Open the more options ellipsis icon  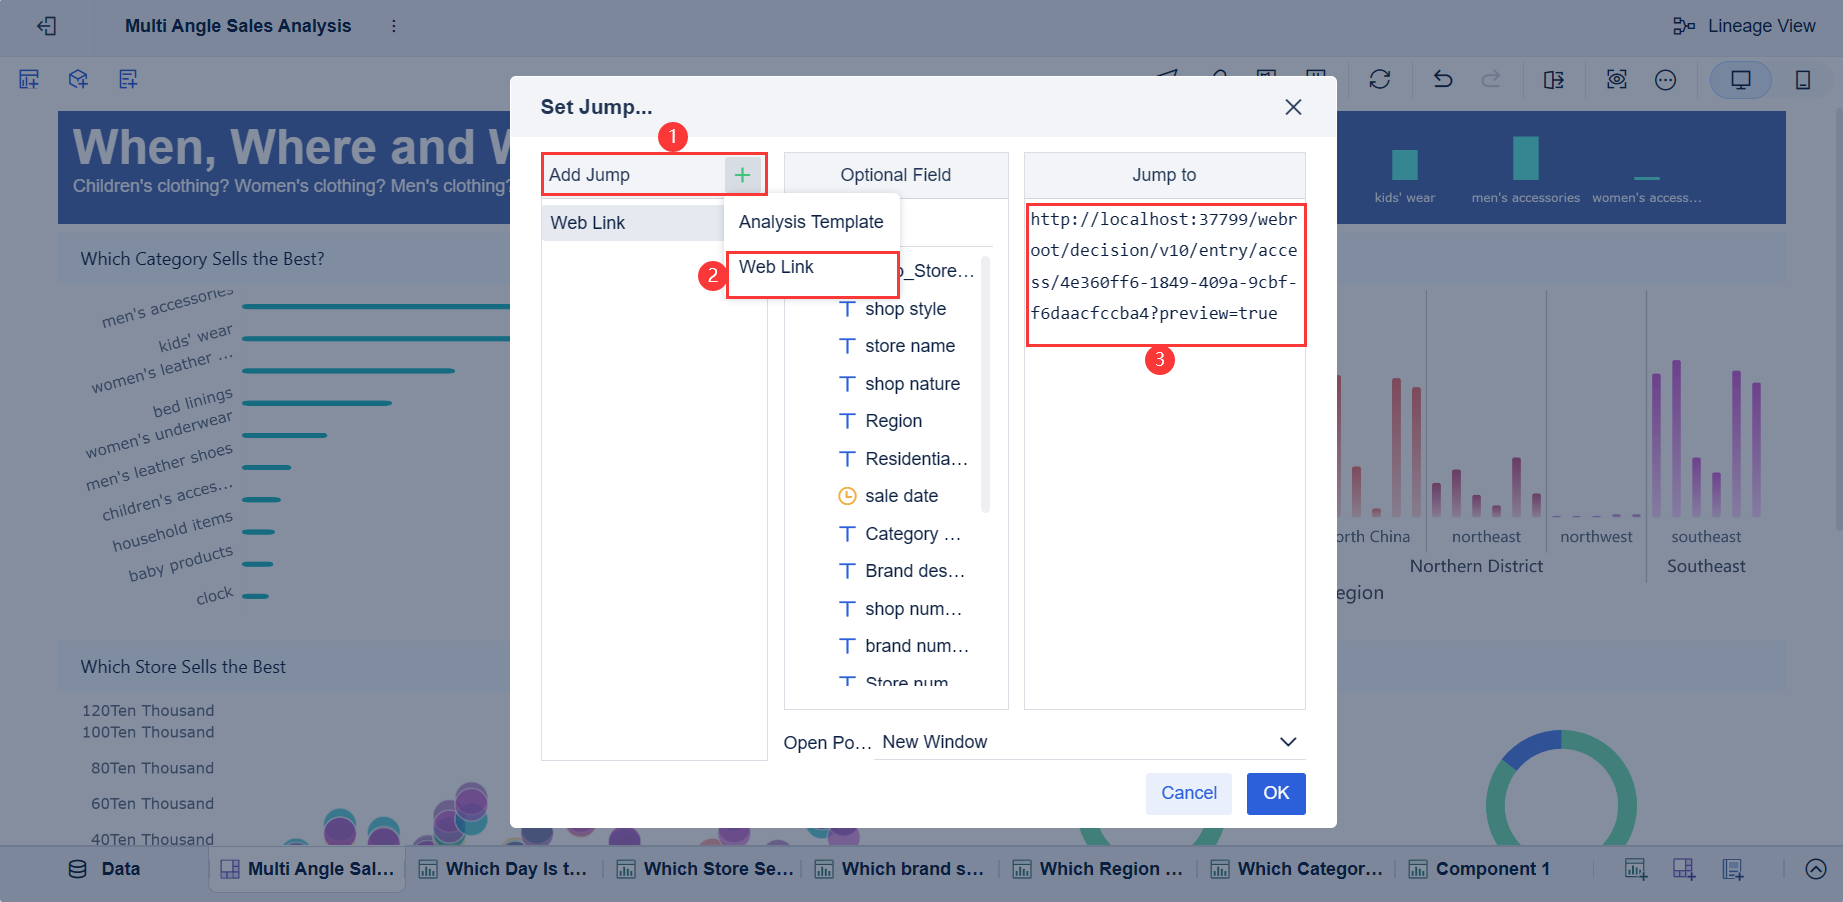point(1665,79)
